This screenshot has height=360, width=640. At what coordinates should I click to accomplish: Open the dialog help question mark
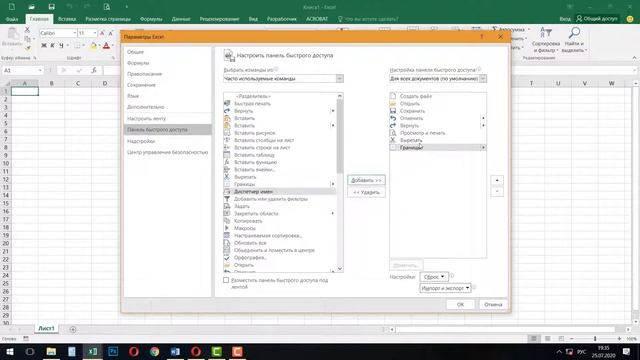pyautogui.click(x=482, y=37)
